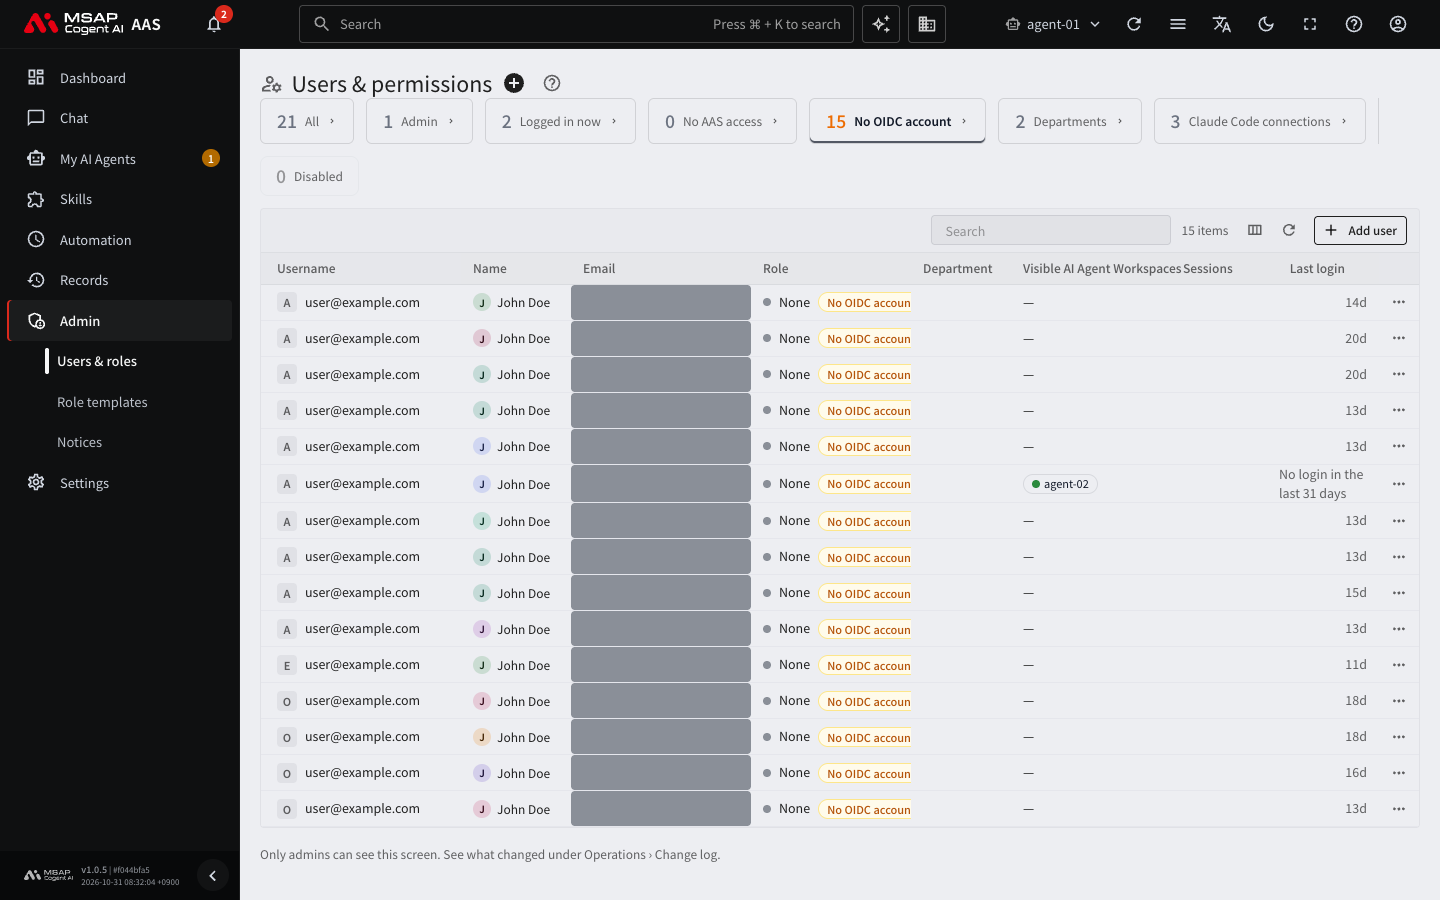
Task: Open the user account icon
Action: [x=1398, y=24]
